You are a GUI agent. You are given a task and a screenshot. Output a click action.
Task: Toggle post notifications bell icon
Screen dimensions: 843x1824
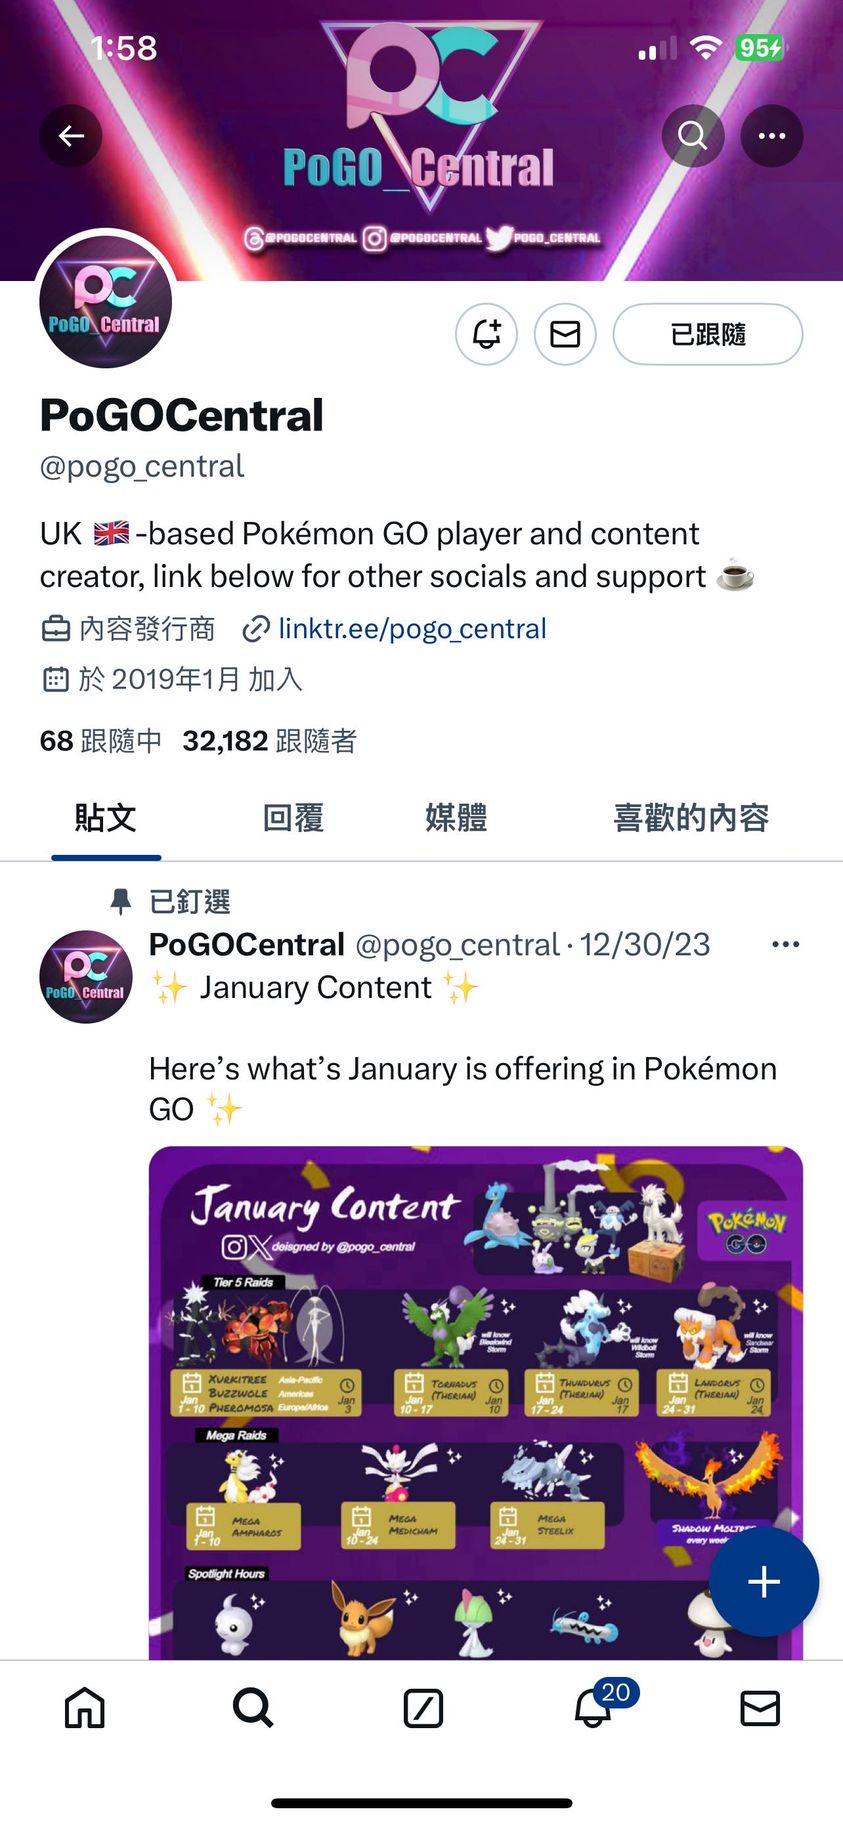[487, 334]
